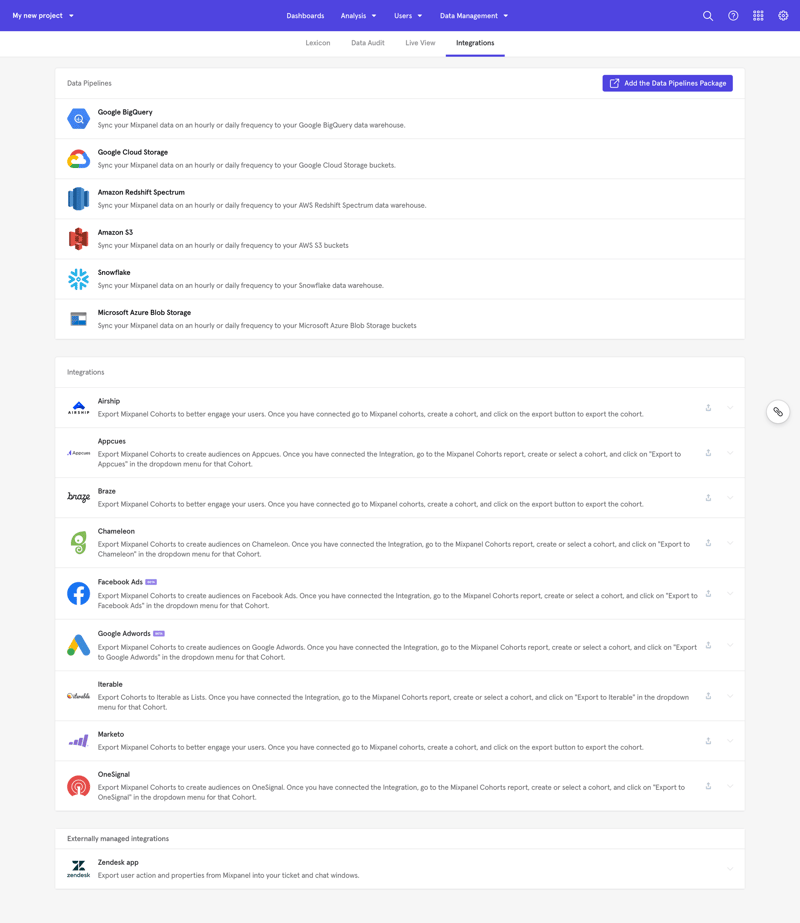Click the Add the Data Pipelines Package button

667,83
